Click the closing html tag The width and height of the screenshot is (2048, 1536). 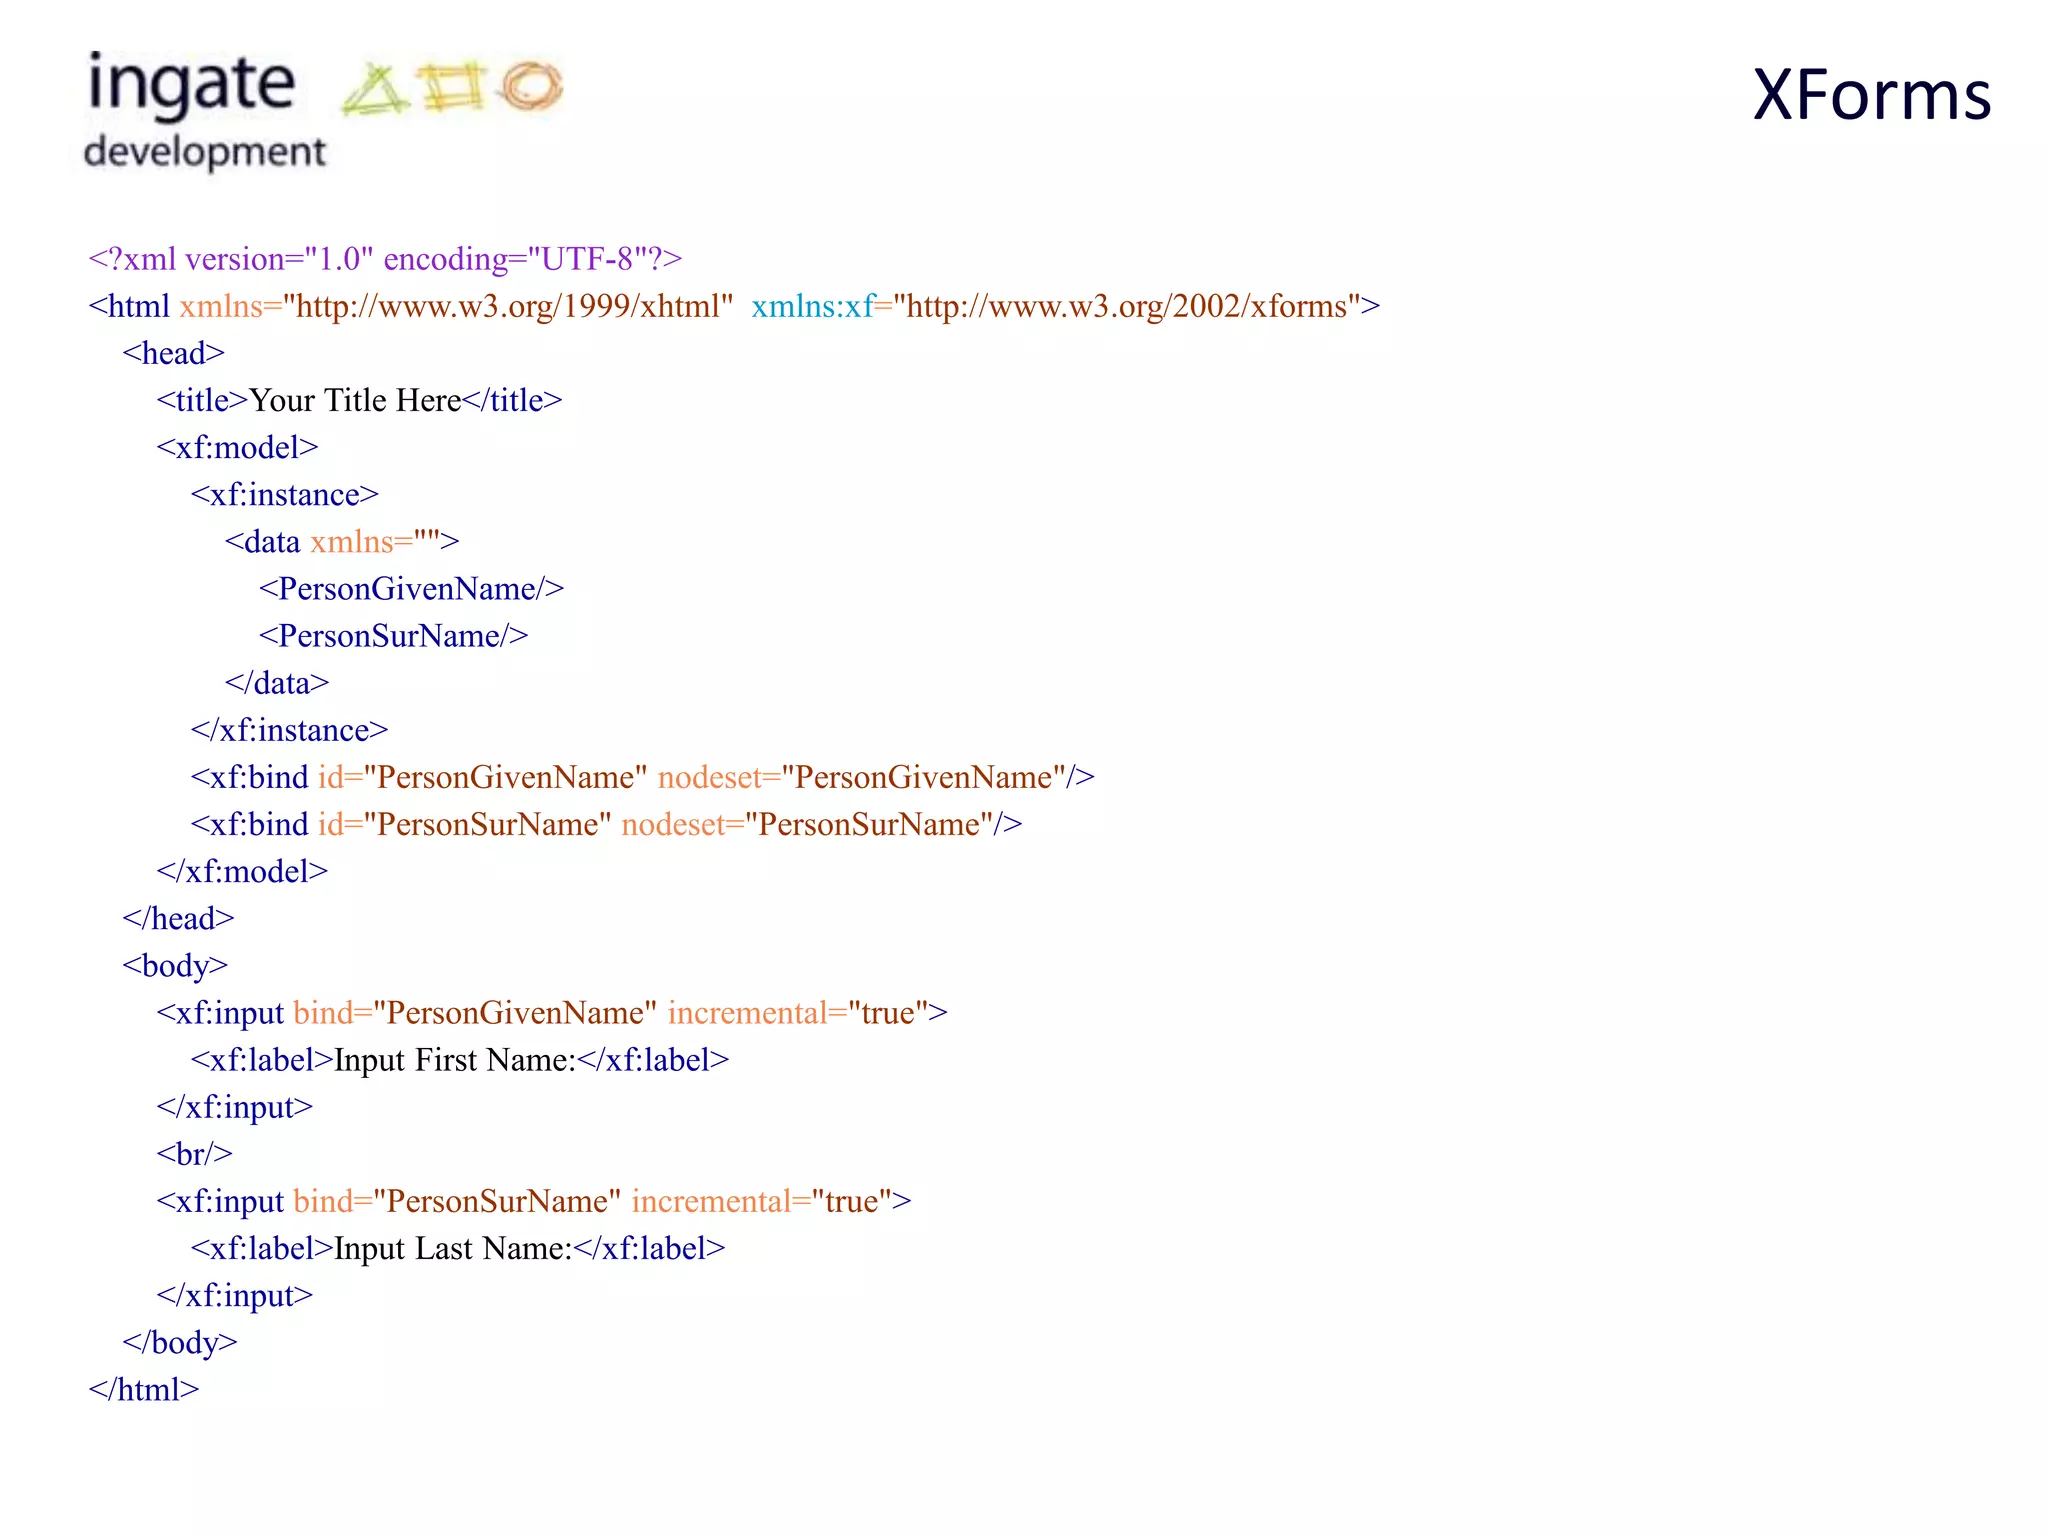[x=144, y=1389]
